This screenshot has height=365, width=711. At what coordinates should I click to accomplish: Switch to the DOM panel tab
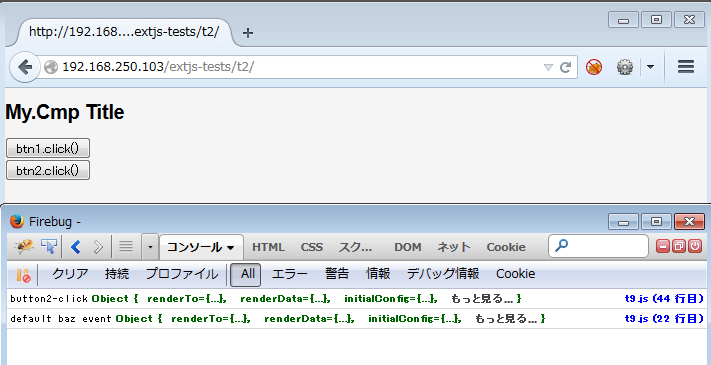coord(408,247)
